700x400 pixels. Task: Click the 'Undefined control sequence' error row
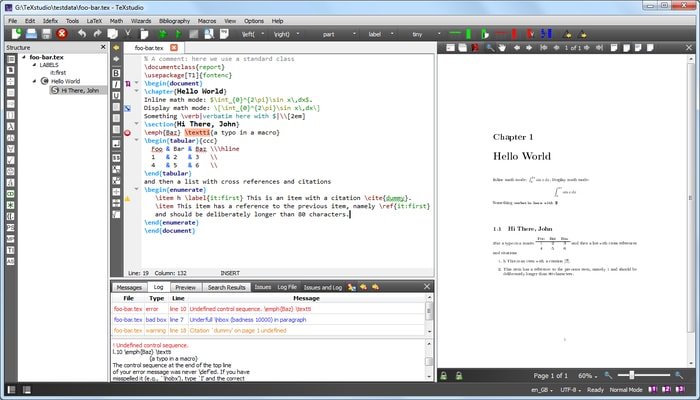pos(268,309)
